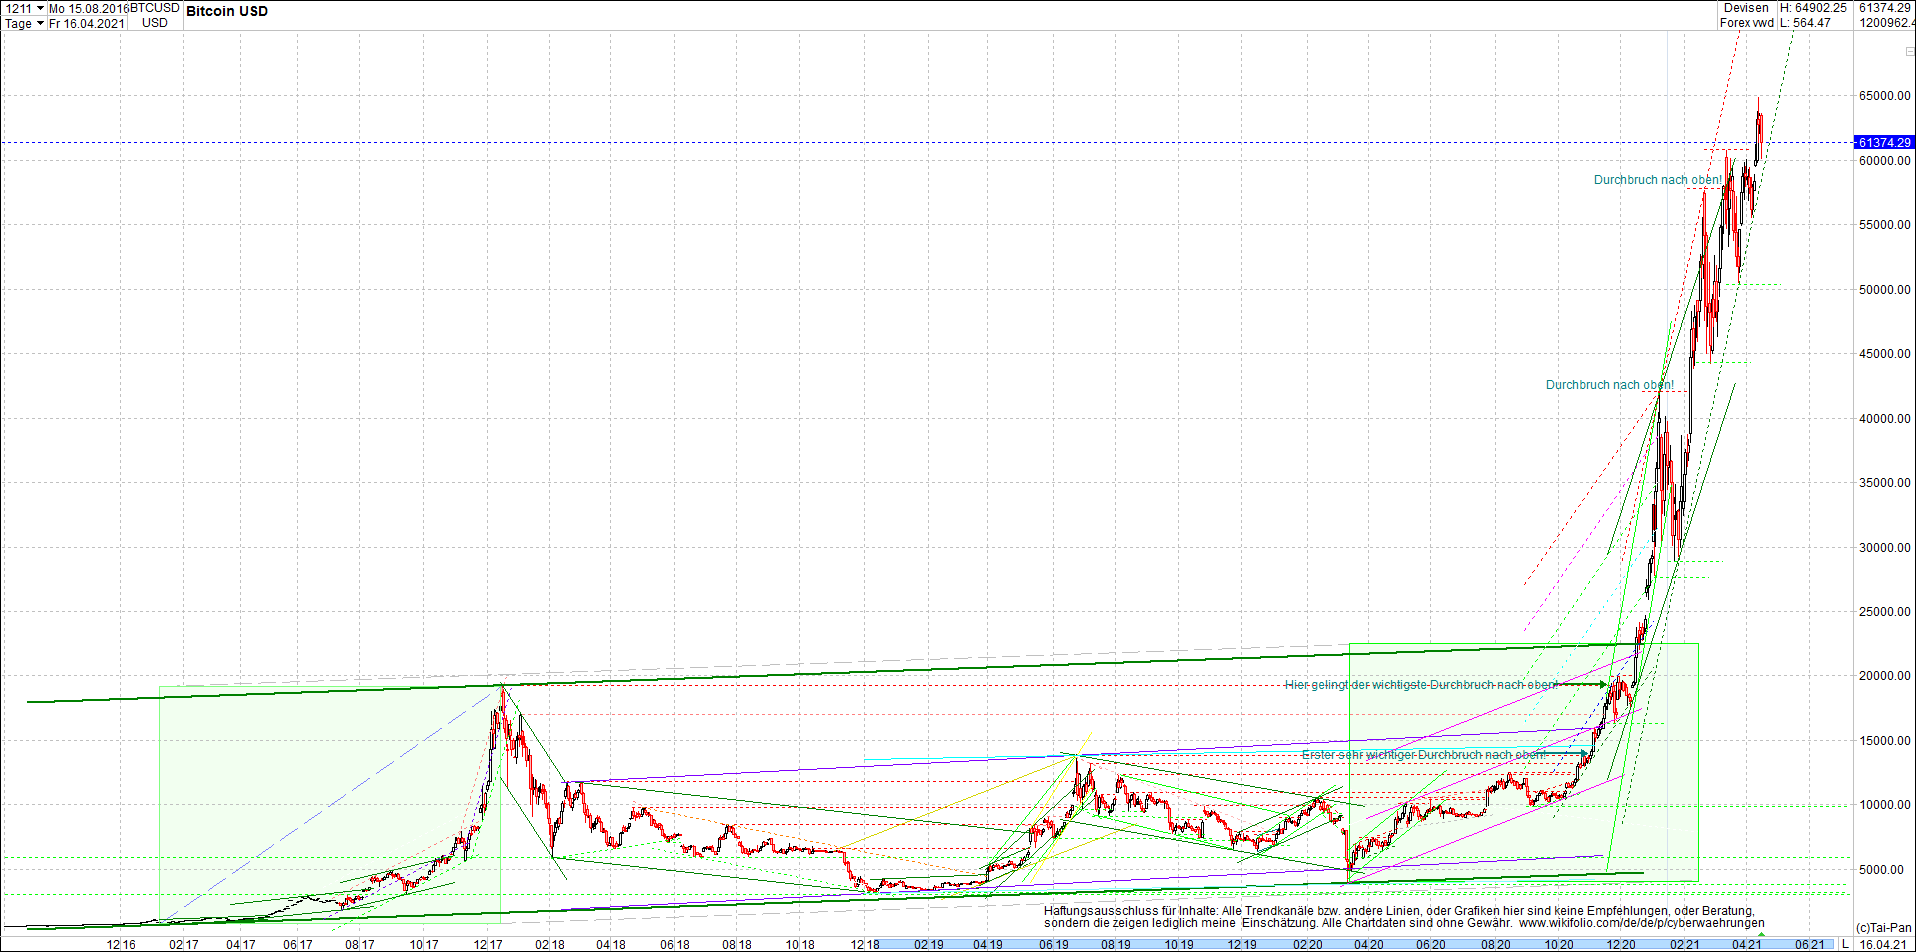Click the 10'18 label on the time axis
1916x952 pixels.
pos(800,945)
